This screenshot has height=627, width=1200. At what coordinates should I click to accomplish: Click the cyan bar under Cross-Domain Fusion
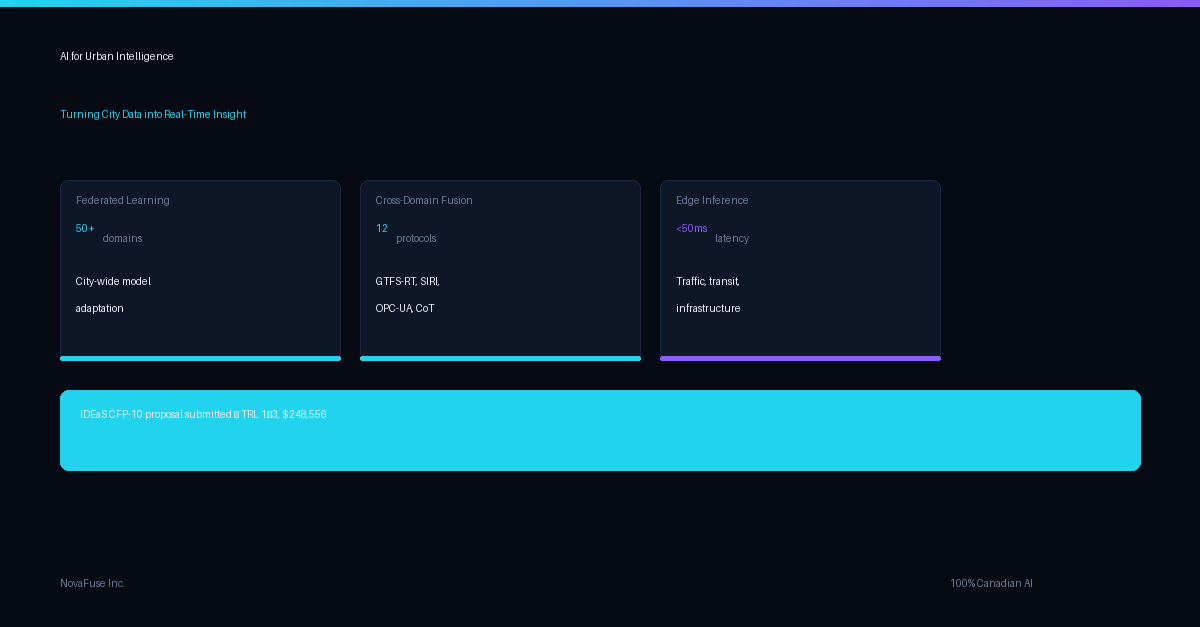pos(500,358)
